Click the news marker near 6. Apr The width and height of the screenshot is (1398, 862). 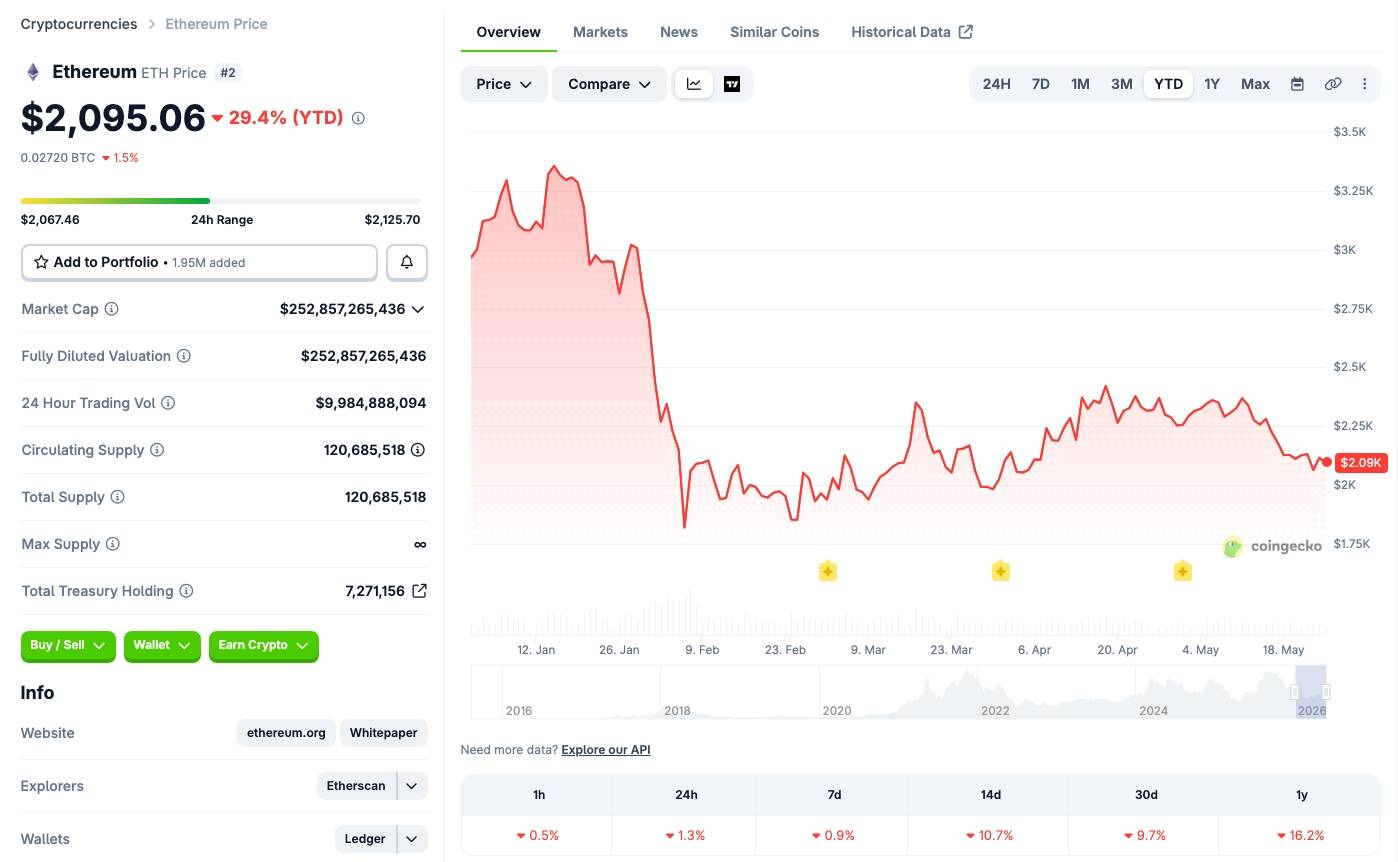pyautogui.click(x=1000, y=571)
